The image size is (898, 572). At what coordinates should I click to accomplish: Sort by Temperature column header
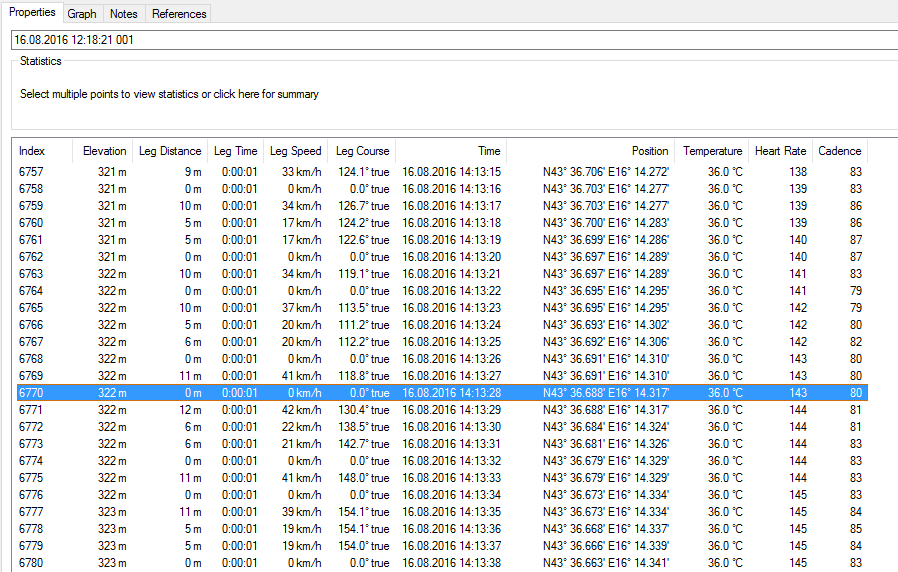(x=712, y=151)
